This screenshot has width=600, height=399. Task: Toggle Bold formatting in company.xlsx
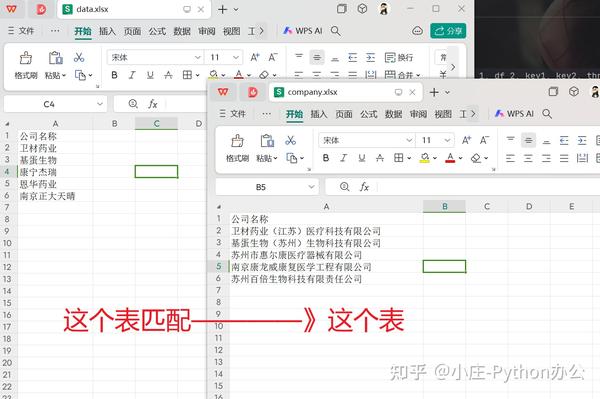click(x=326, y=158)
